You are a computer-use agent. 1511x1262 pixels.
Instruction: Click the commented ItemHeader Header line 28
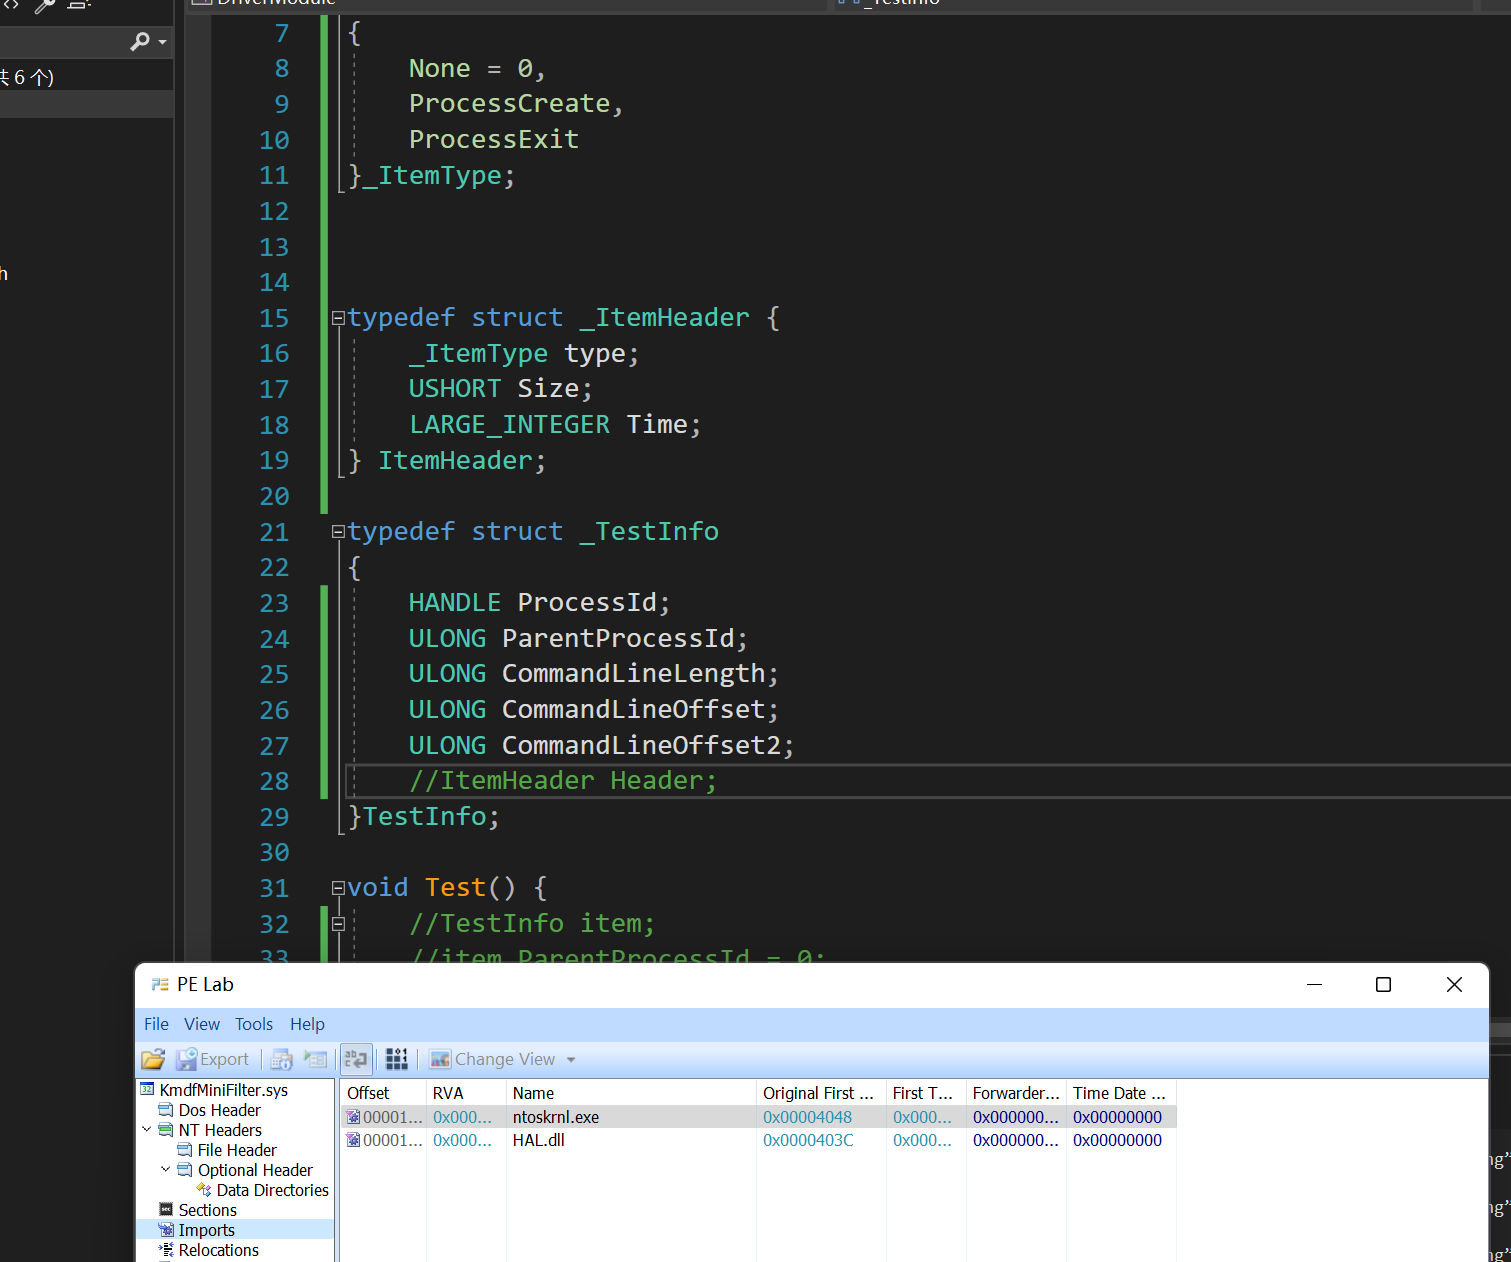563,781
